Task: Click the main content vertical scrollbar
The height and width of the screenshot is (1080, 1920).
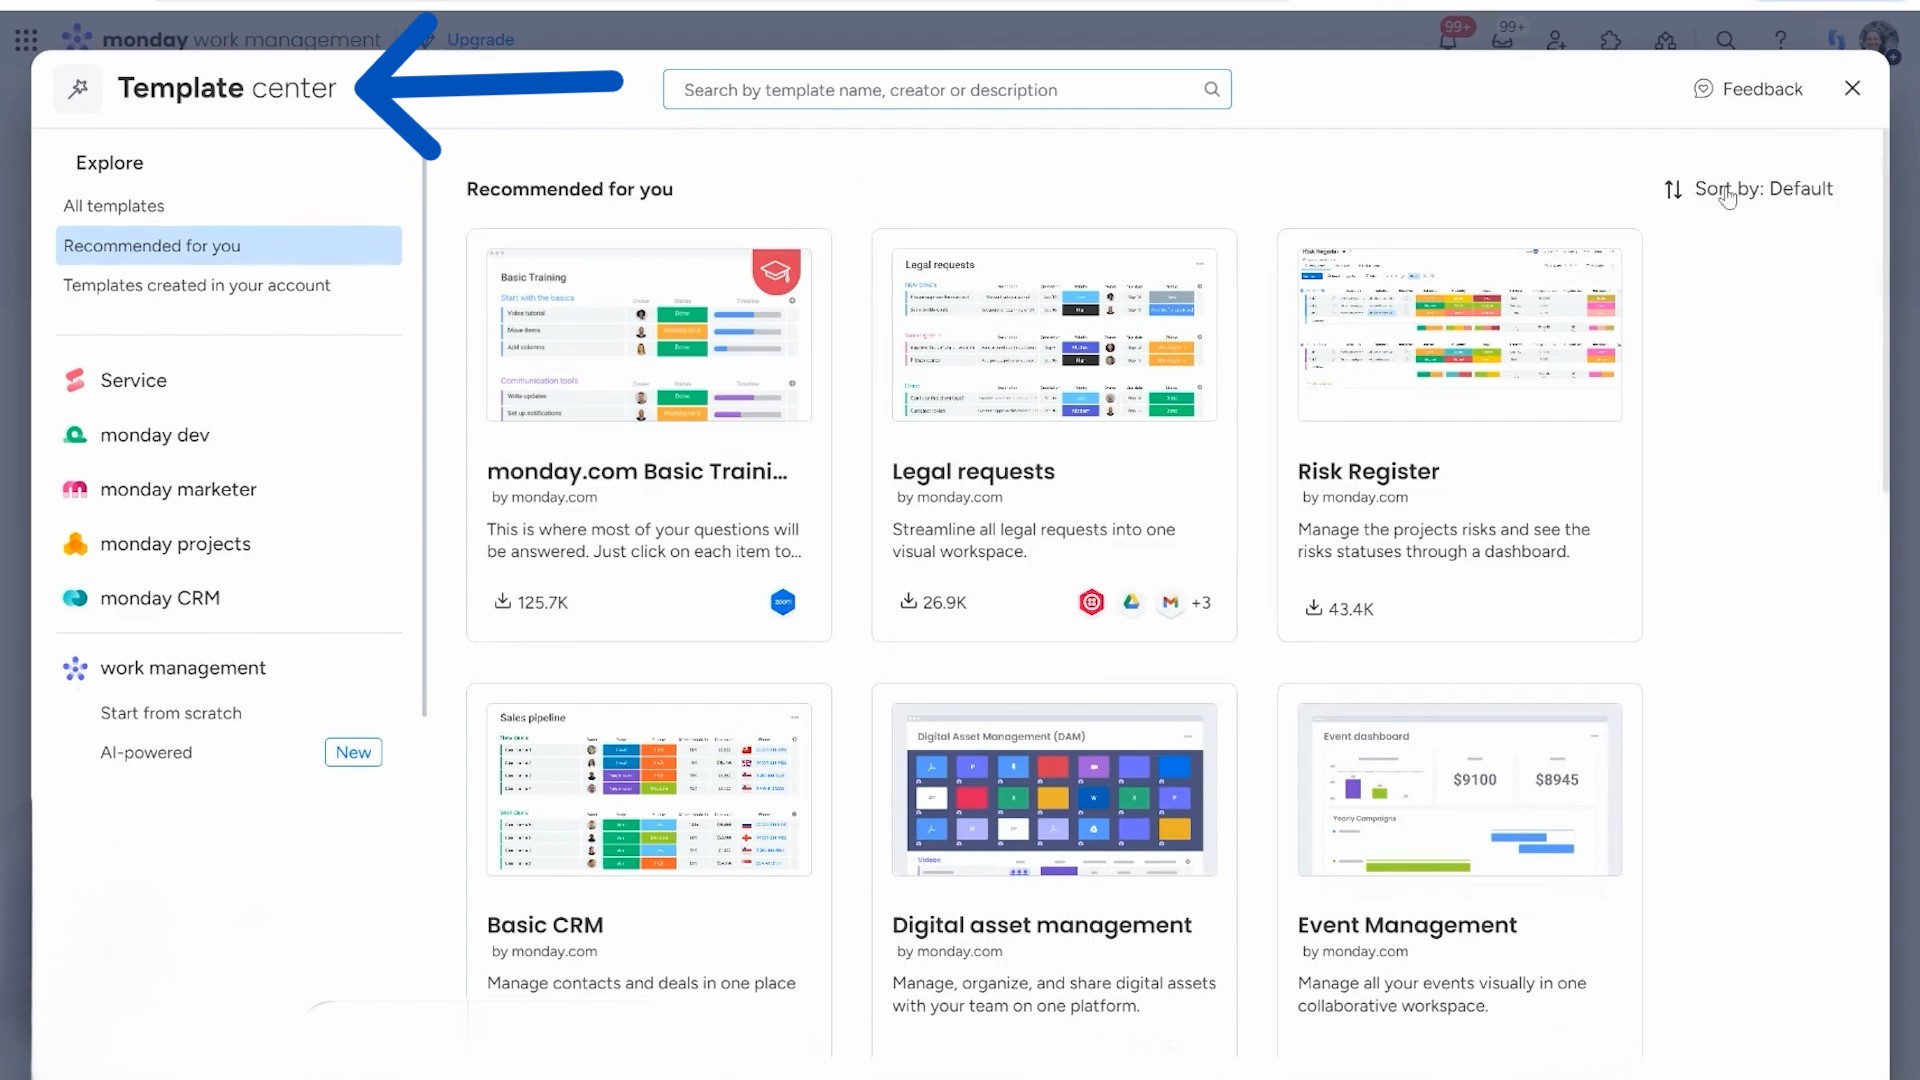Action: click(x=1885, y=310)
